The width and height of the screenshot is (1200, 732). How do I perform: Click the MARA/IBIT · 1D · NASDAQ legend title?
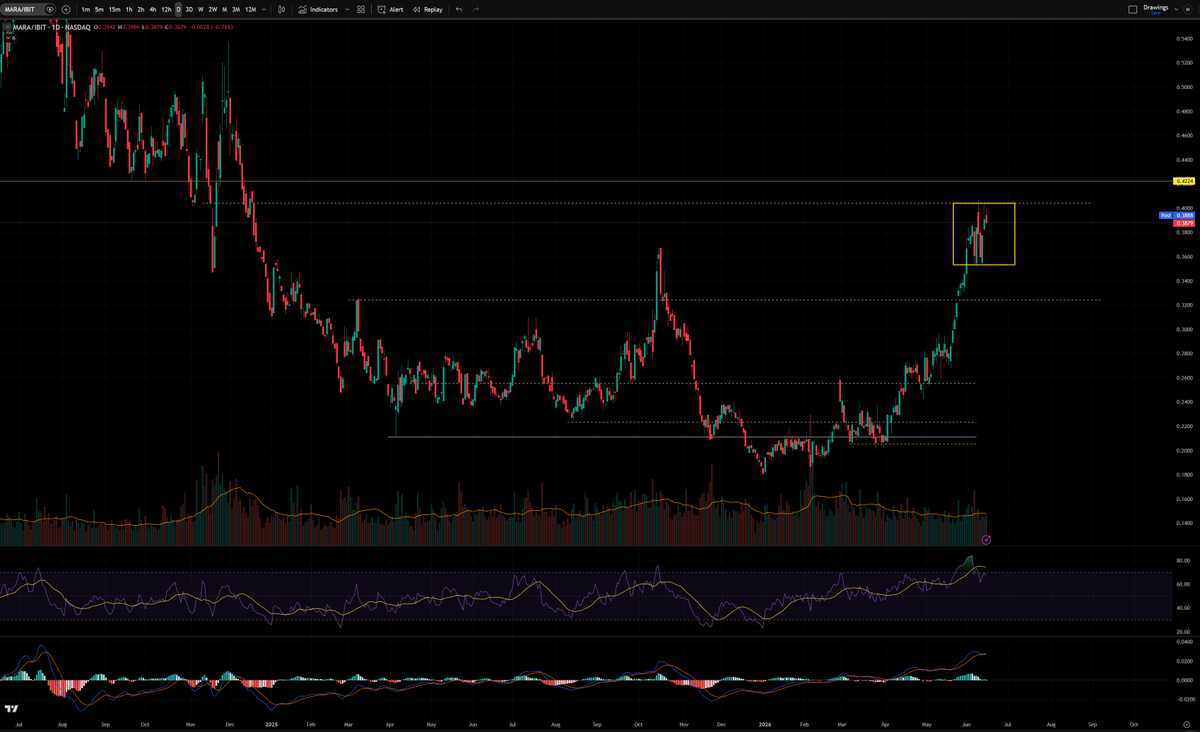tap(51, 27)
